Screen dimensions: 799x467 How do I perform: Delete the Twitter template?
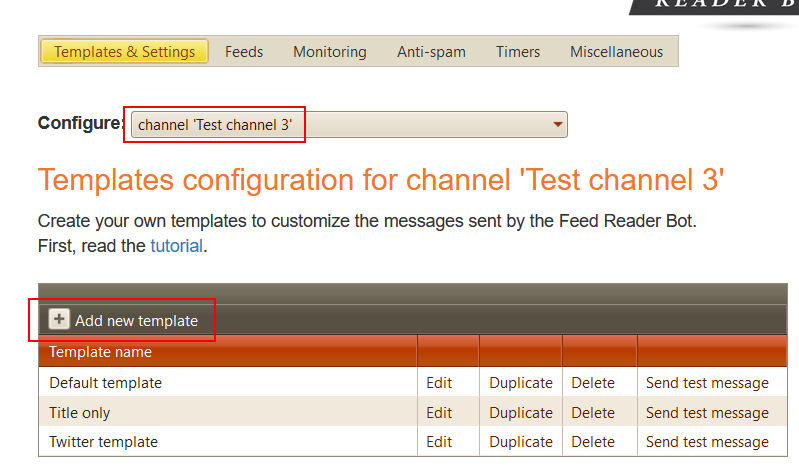tap(593, 442)
